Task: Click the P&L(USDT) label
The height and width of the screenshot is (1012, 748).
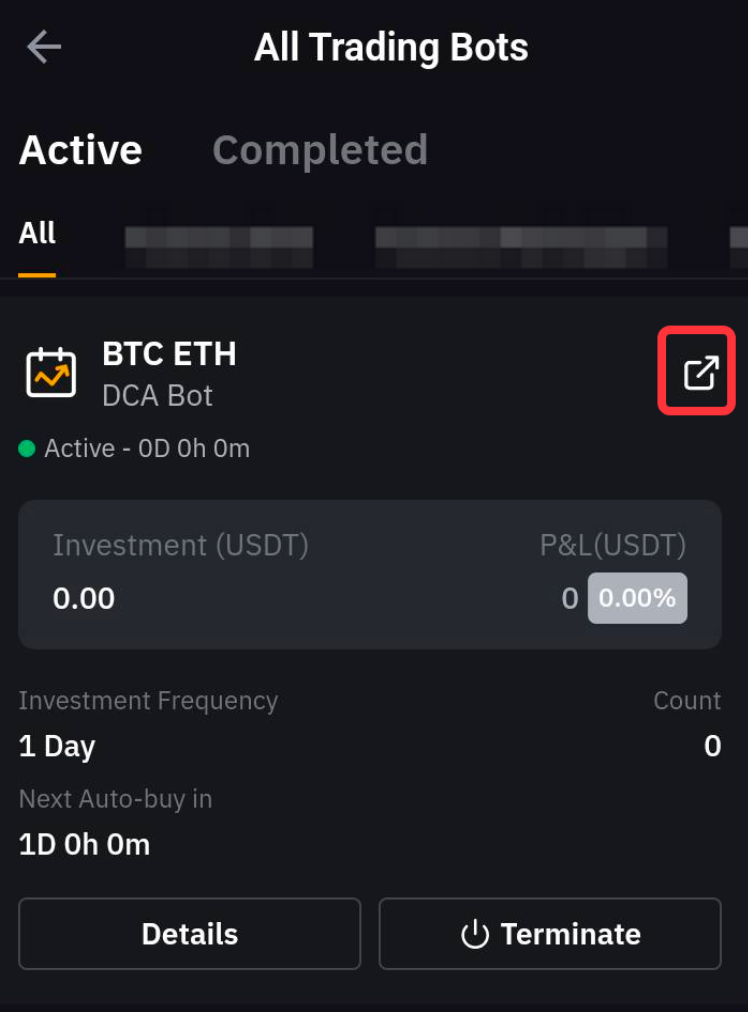Action: point(613,545)
